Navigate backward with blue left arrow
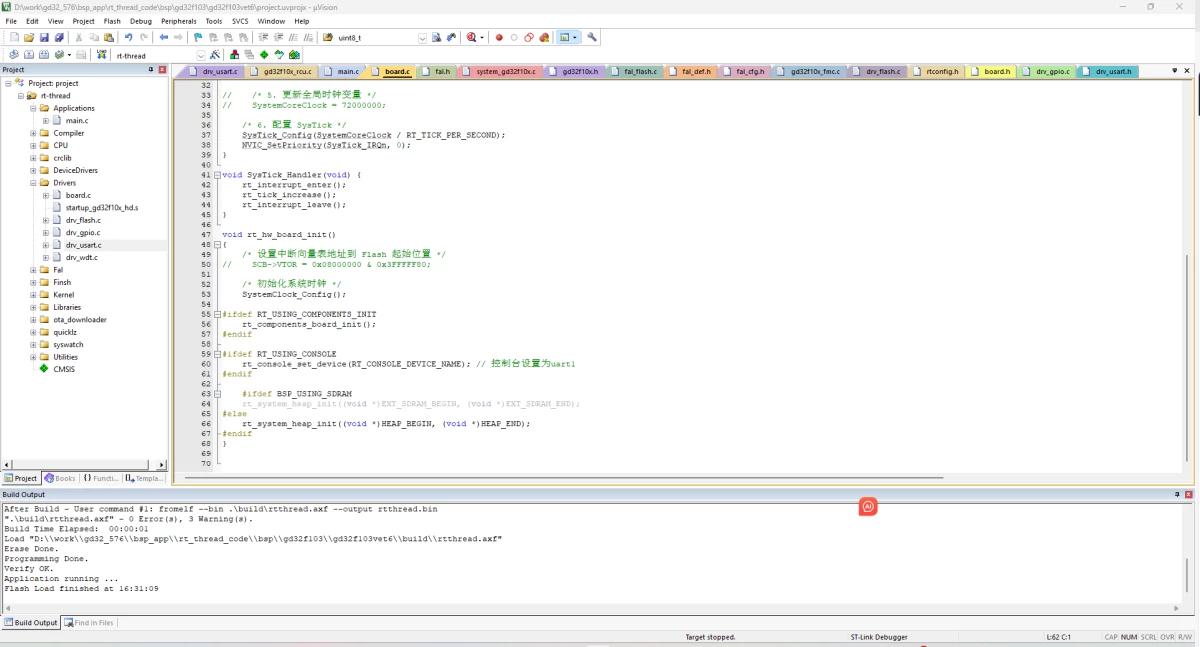This screenshot has width=1200, height=647. click(164, 37)
